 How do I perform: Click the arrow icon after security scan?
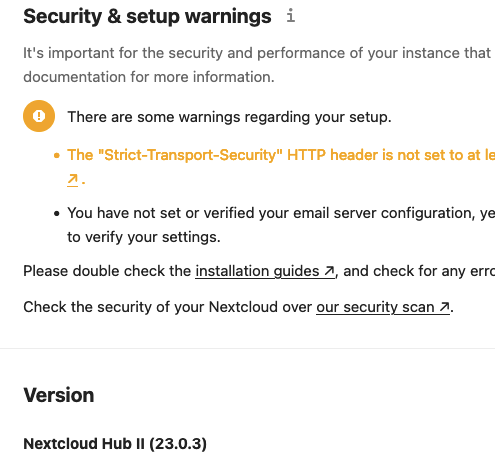coord(444,307)
